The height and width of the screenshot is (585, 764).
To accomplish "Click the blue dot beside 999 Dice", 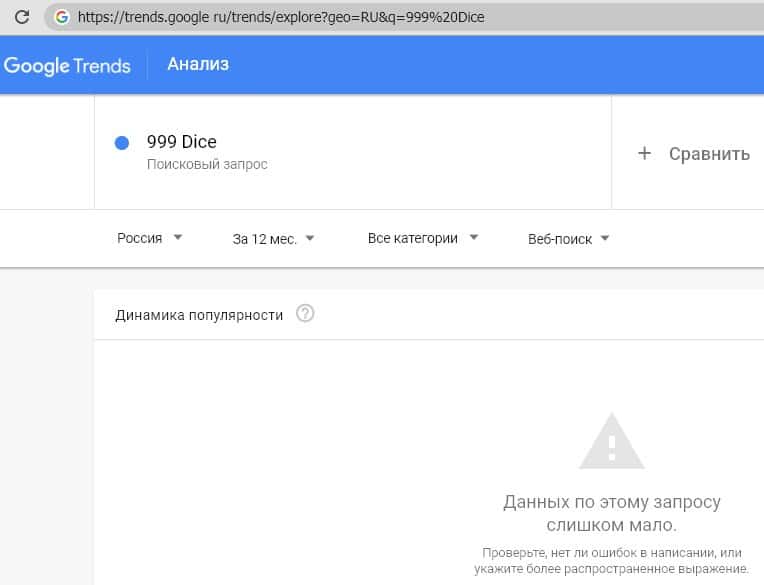I will pos(122,143).
